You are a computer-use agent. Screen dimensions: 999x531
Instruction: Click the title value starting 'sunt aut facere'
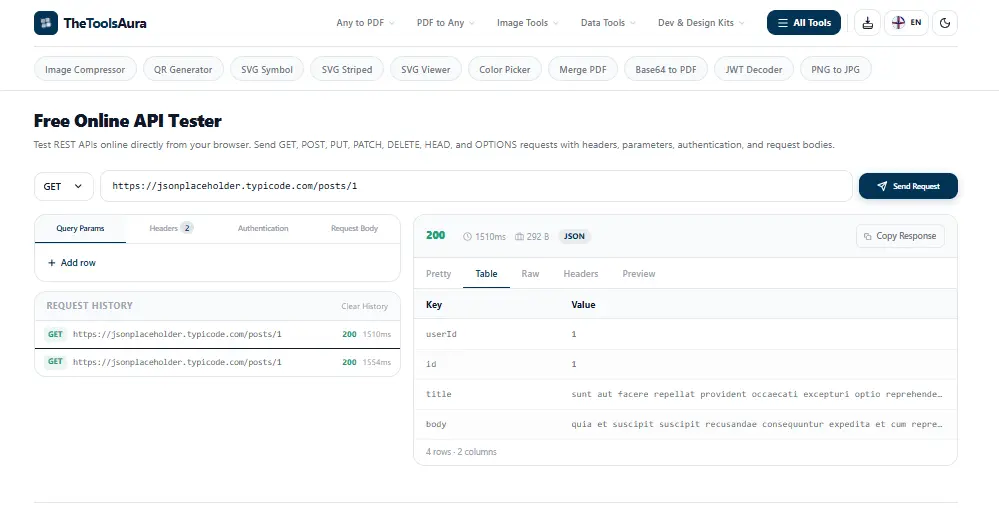pos(756,394)
